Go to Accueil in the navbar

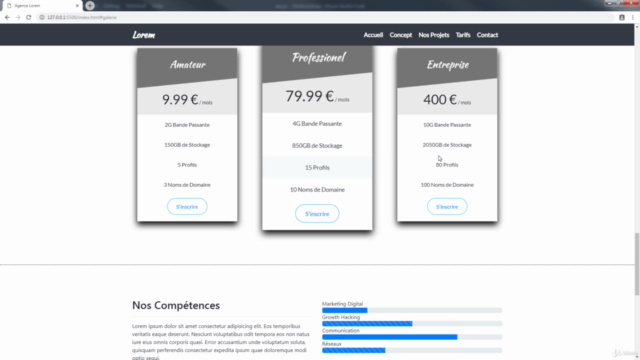click(x=373, y=35)
